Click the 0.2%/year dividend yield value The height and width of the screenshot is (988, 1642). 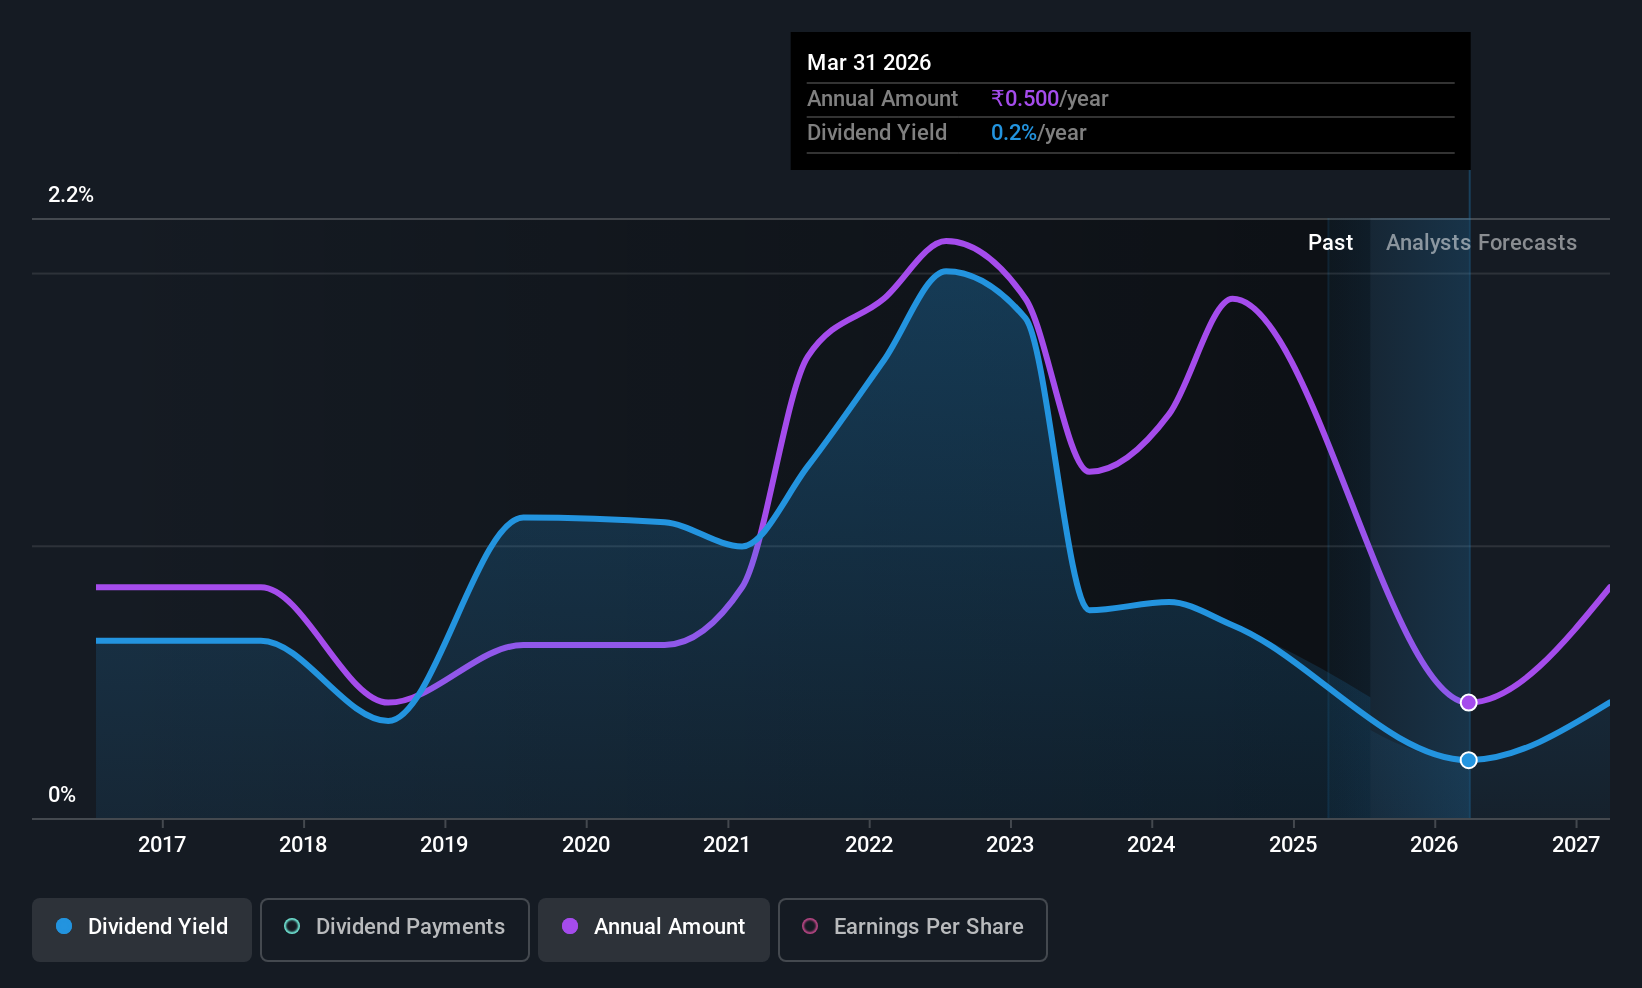(1038, 133)
